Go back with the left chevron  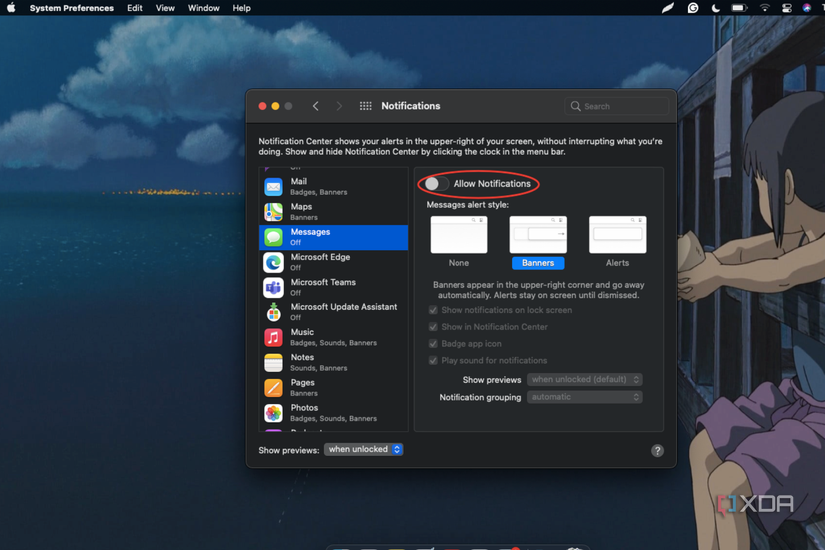click(x=316, y=106)
